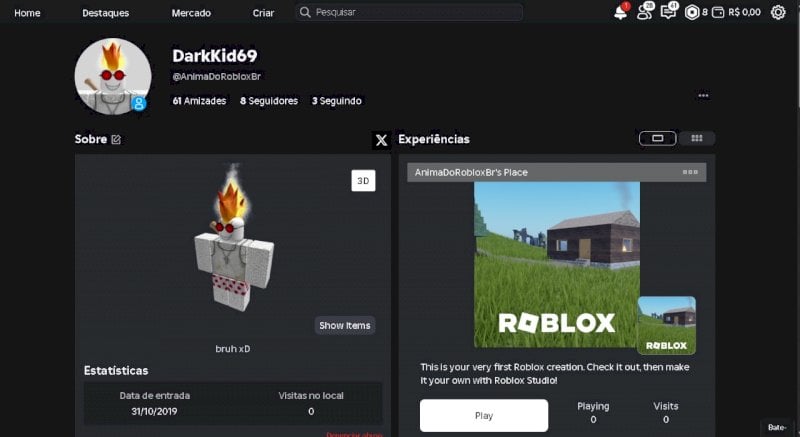800x437 pixels.
Task: Open the Destaques menu item
Action: pos(106,13)
